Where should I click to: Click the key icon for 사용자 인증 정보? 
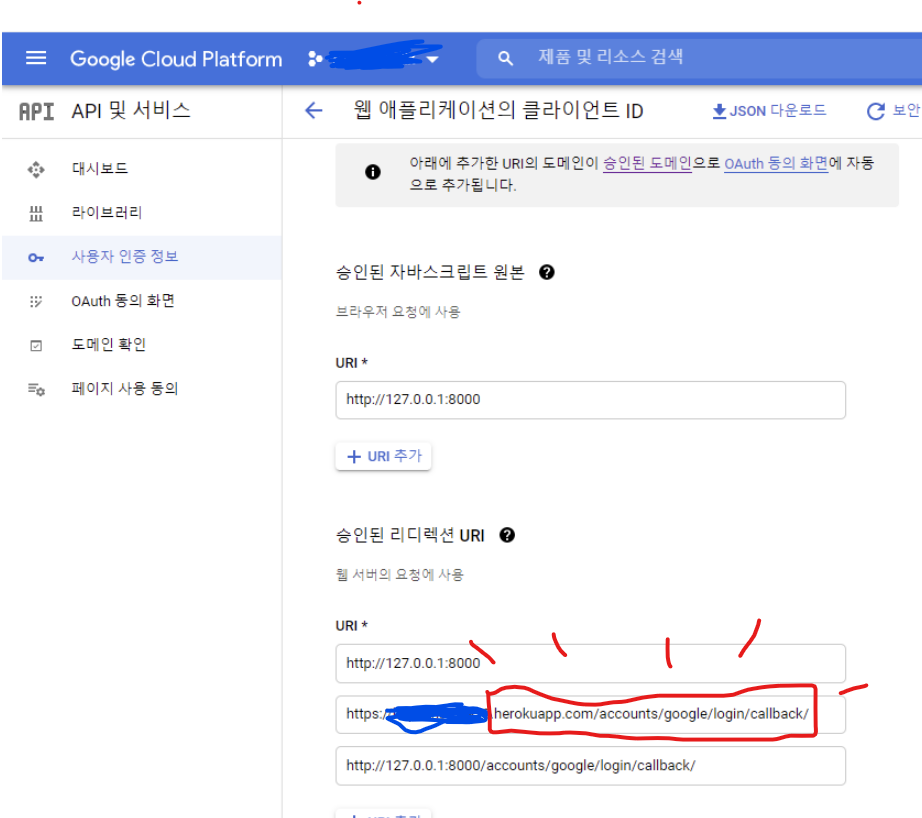(x=36, y=258)
